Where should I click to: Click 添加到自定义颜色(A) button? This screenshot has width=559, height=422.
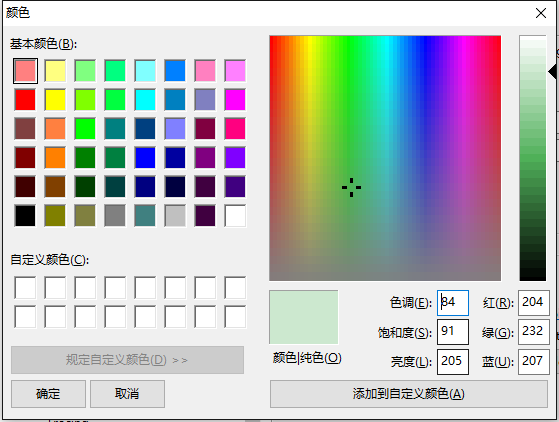point(409,394)
